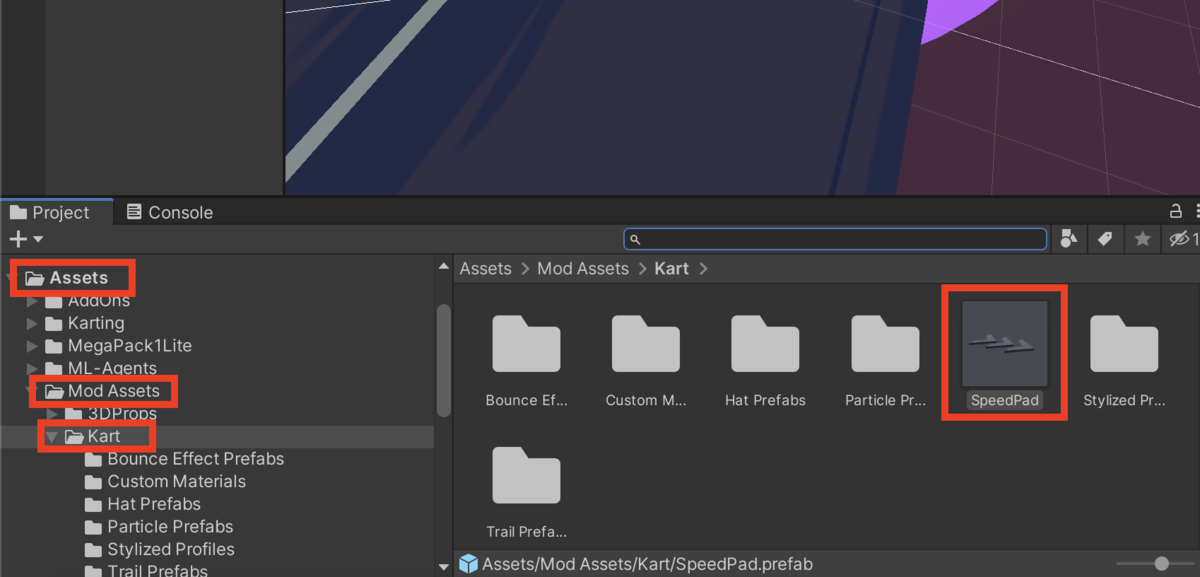Select Bounce Effect Prefabs in tree

[x=184, y=459]
